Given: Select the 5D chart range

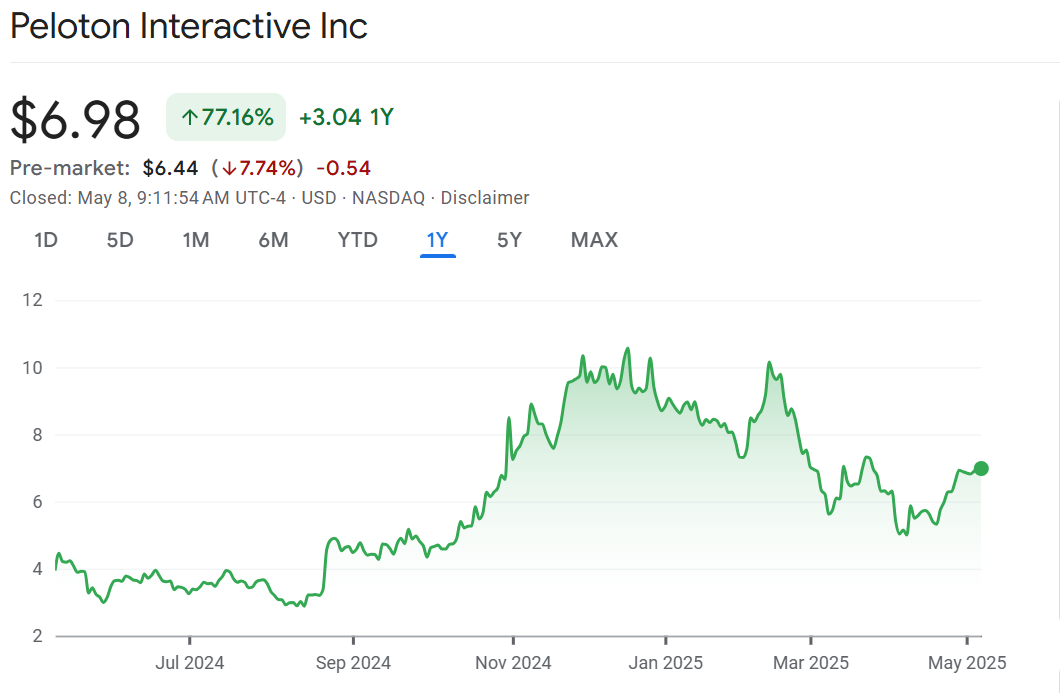Looking at the screenshot, I should click(120, 240).
